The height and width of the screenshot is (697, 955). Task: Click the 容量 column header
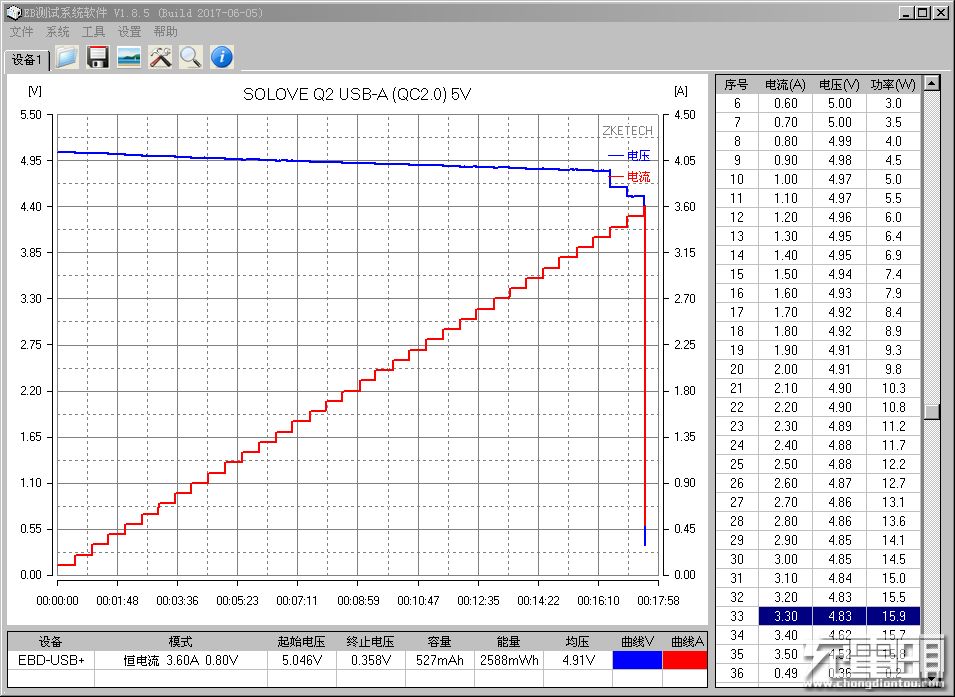point(439,642)
